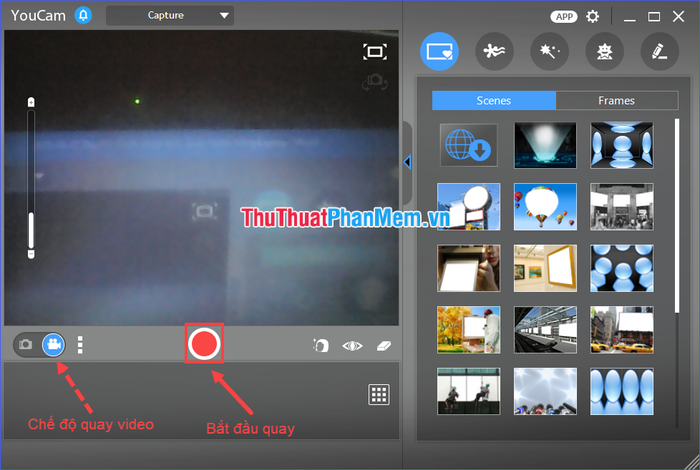Switch to the Frames tab

pos(617,100)
